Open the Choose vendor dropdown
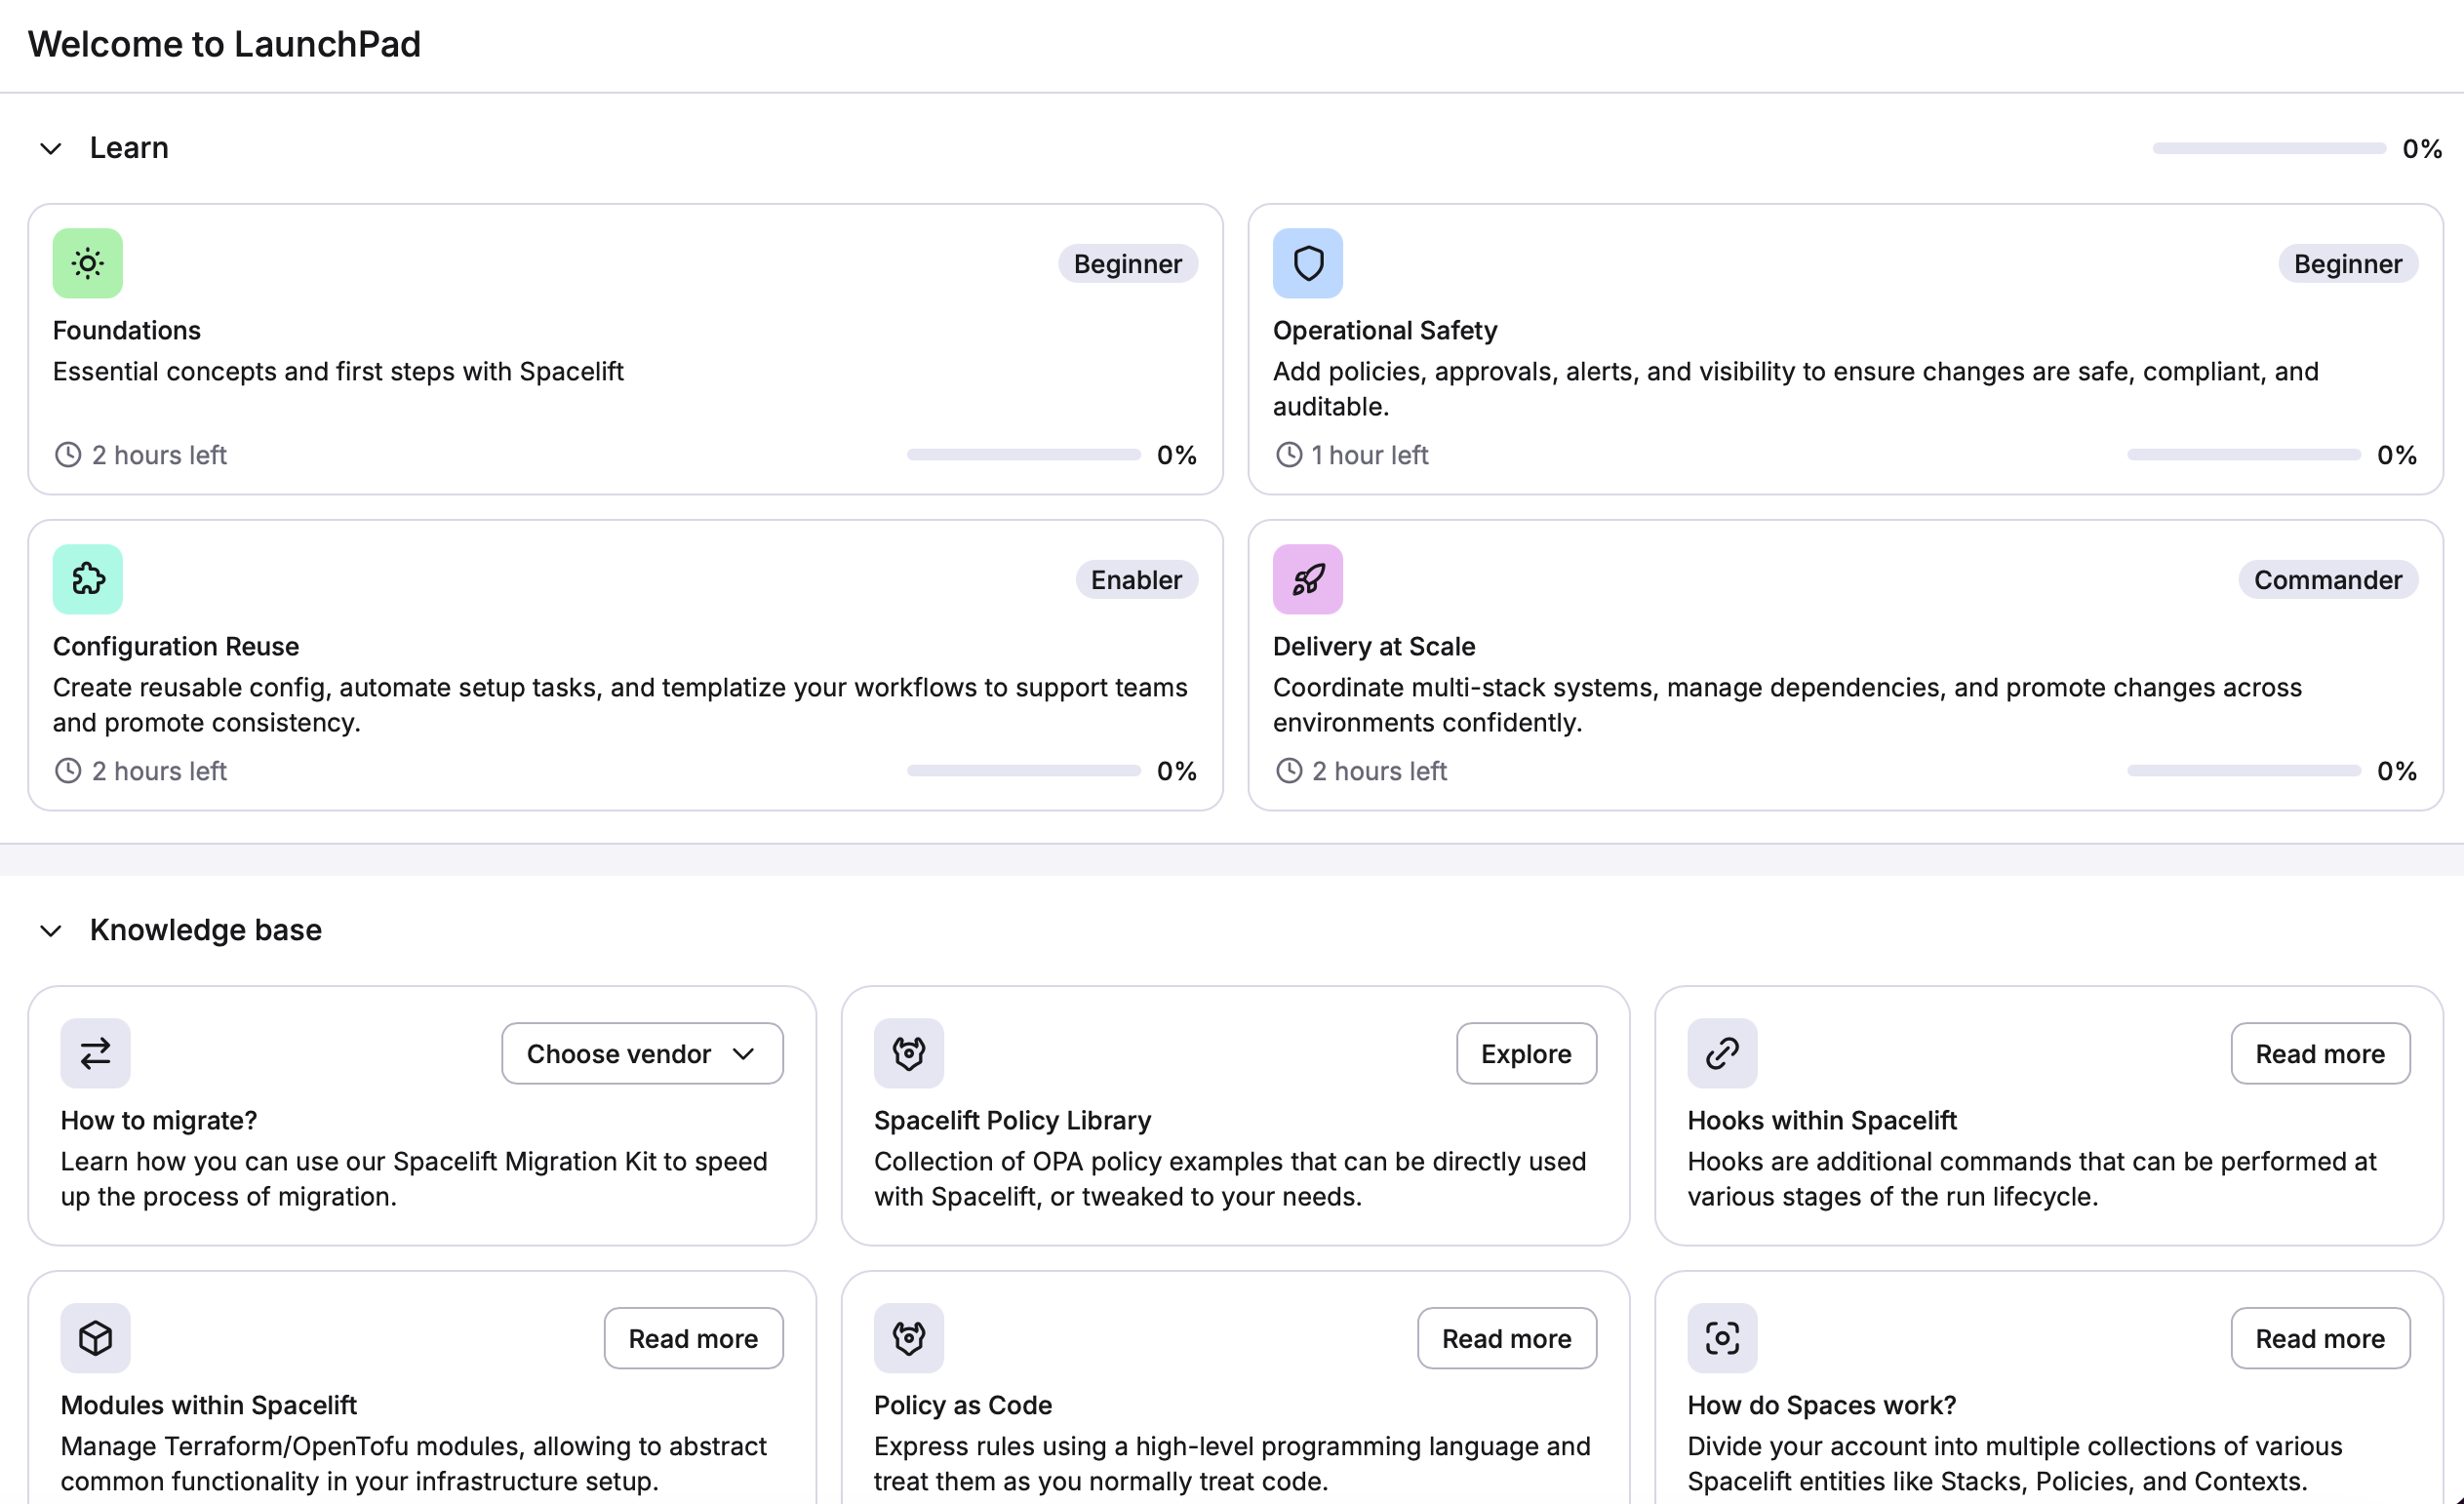This screenshot has width=2464, height=1504. click(x=642, y=1053)
